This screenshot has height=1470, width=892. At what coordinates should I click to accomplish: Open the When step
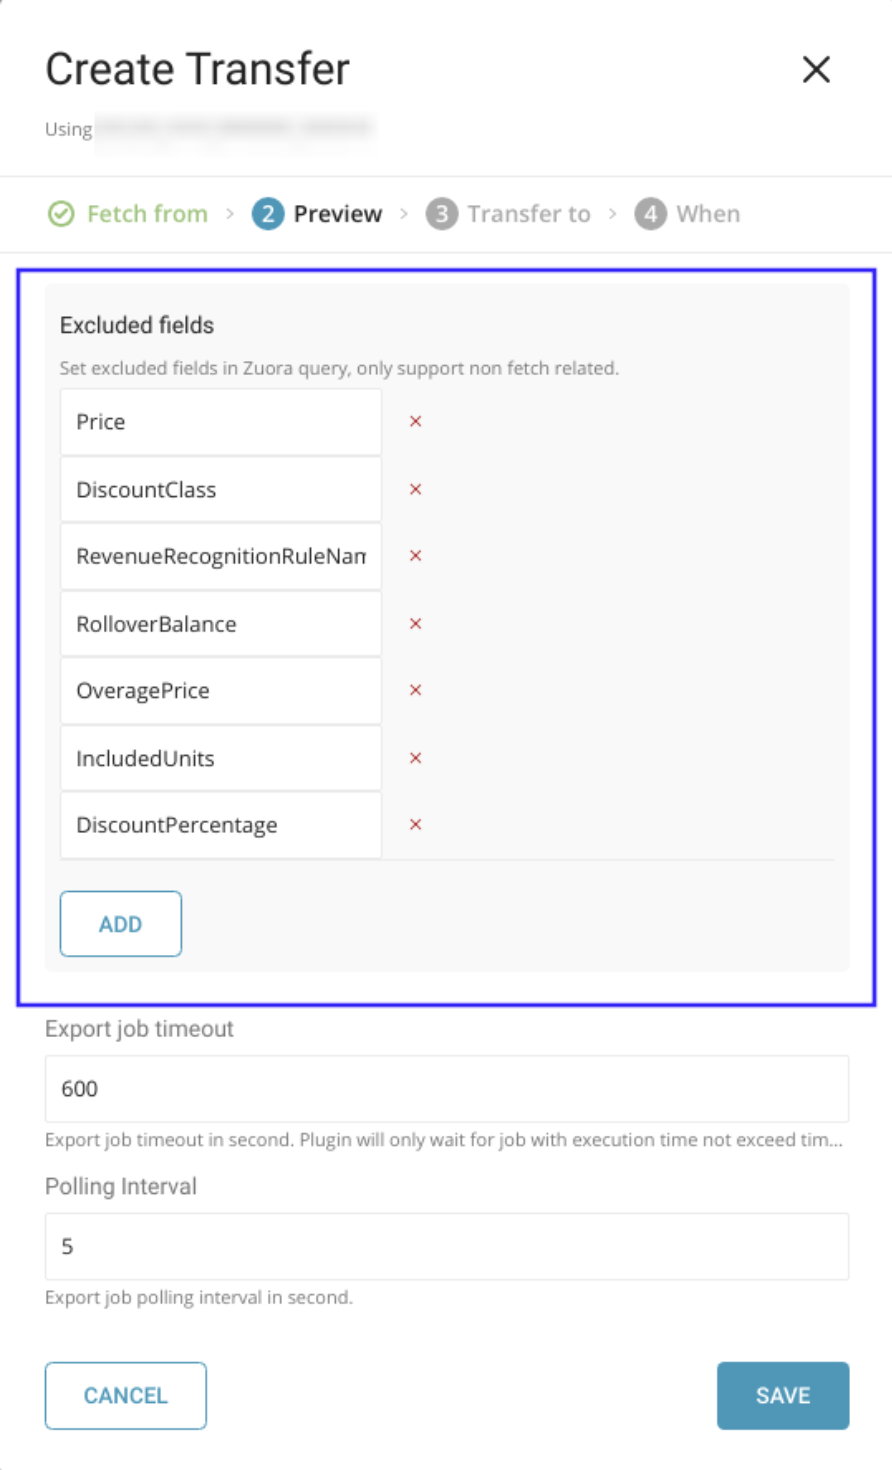[689, 214]
